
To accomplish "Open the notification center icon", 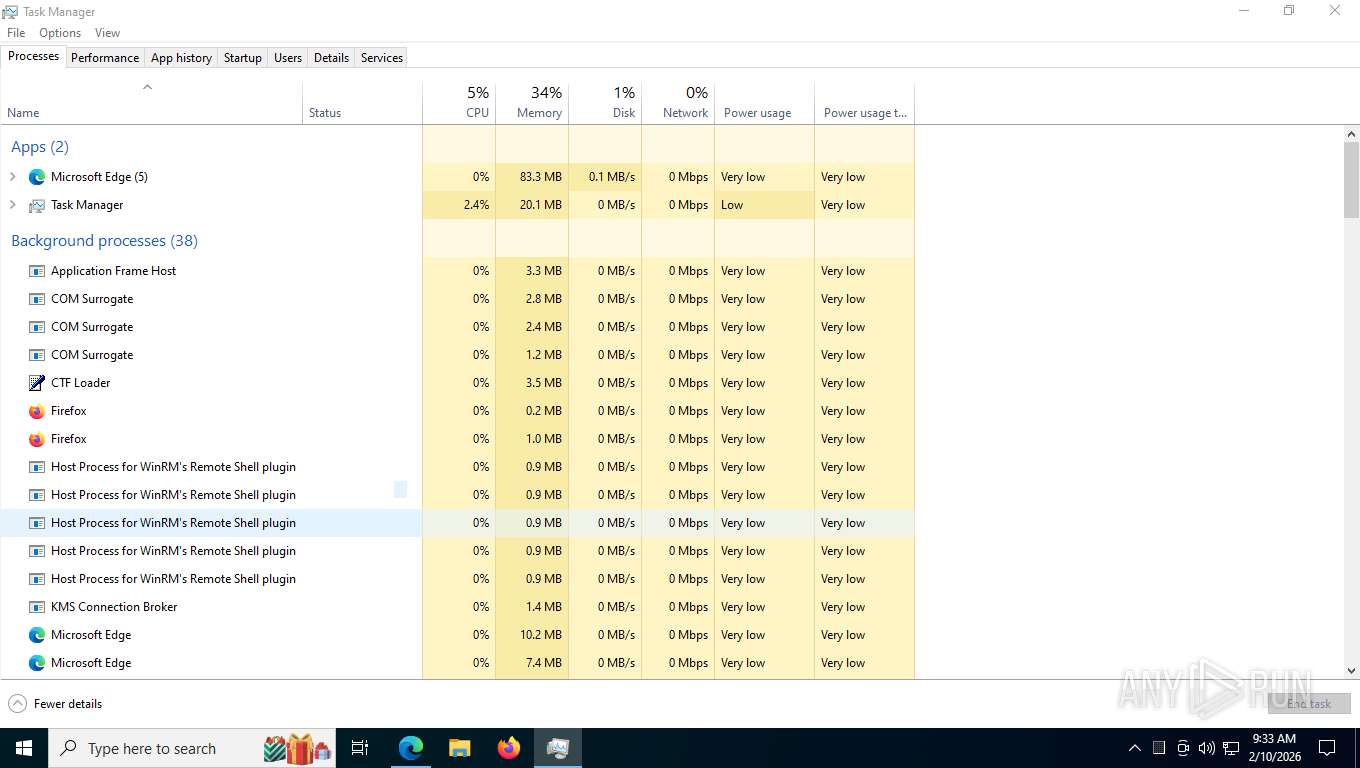I will click(1327, 748).
